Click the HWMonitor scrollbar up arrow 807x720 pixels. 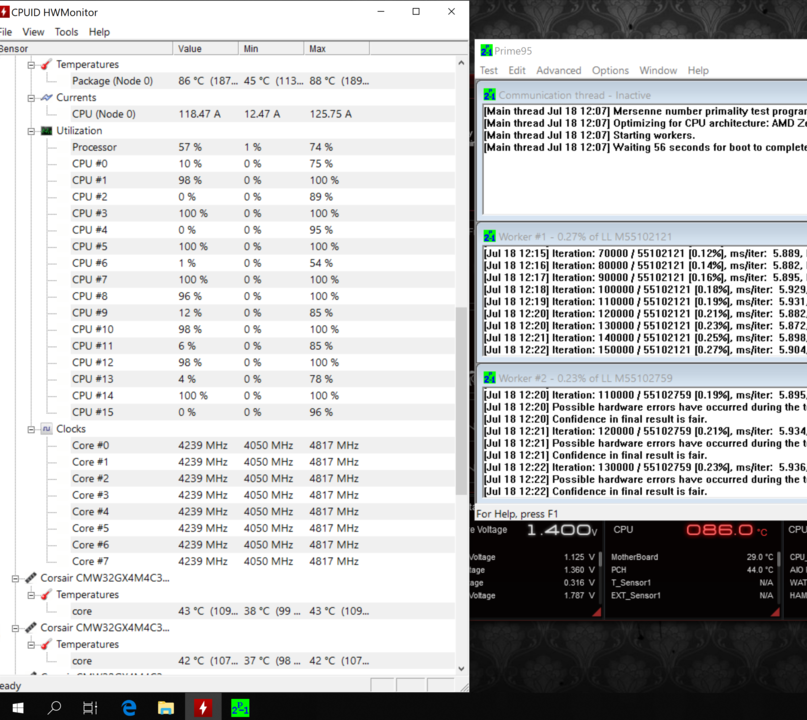[461, 62]
